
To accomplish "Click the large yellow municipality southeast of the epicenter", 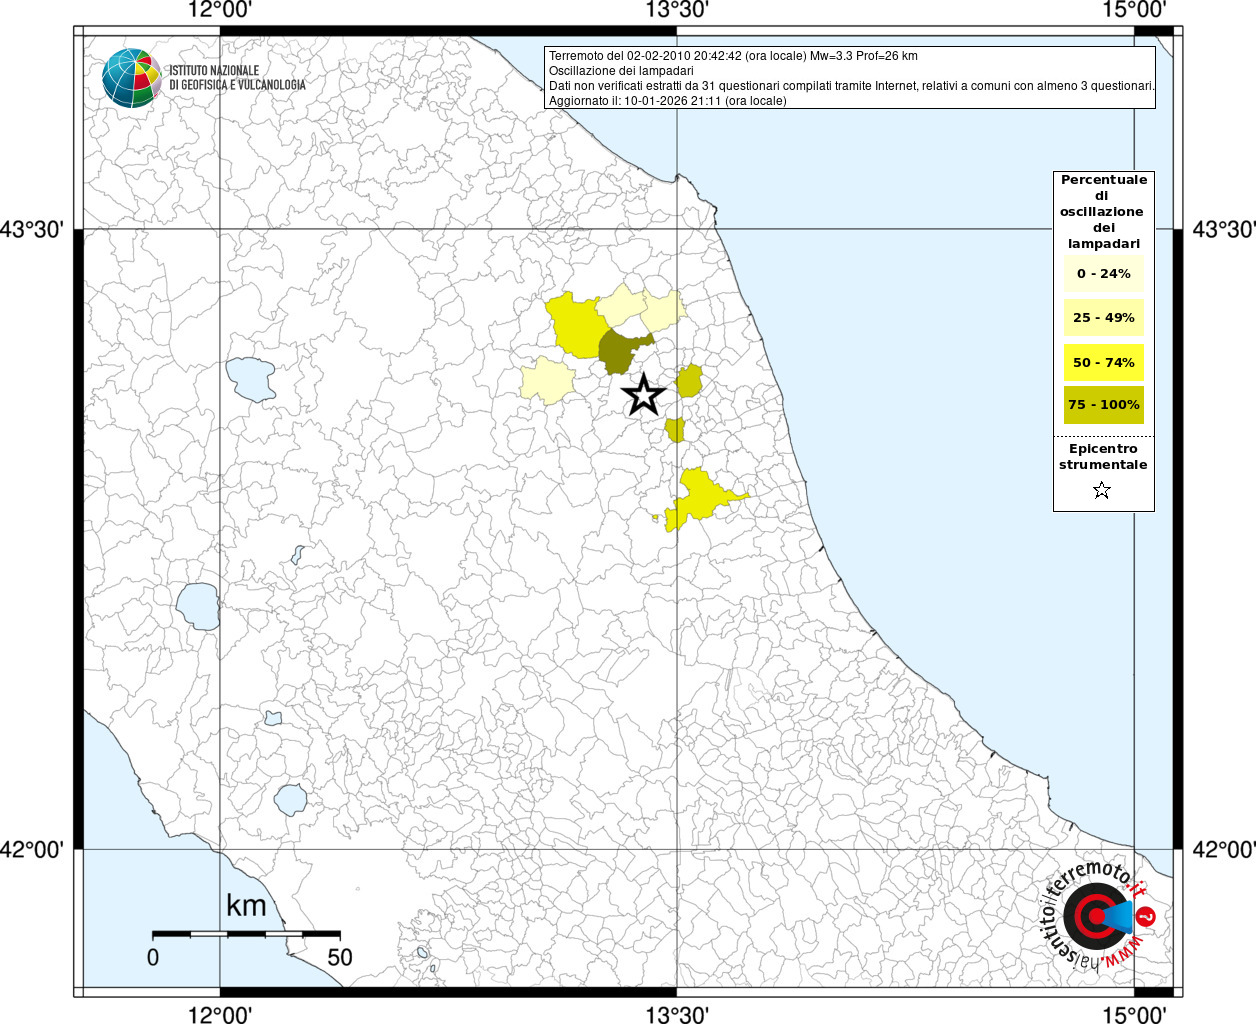I will click(x=700, y=497).
